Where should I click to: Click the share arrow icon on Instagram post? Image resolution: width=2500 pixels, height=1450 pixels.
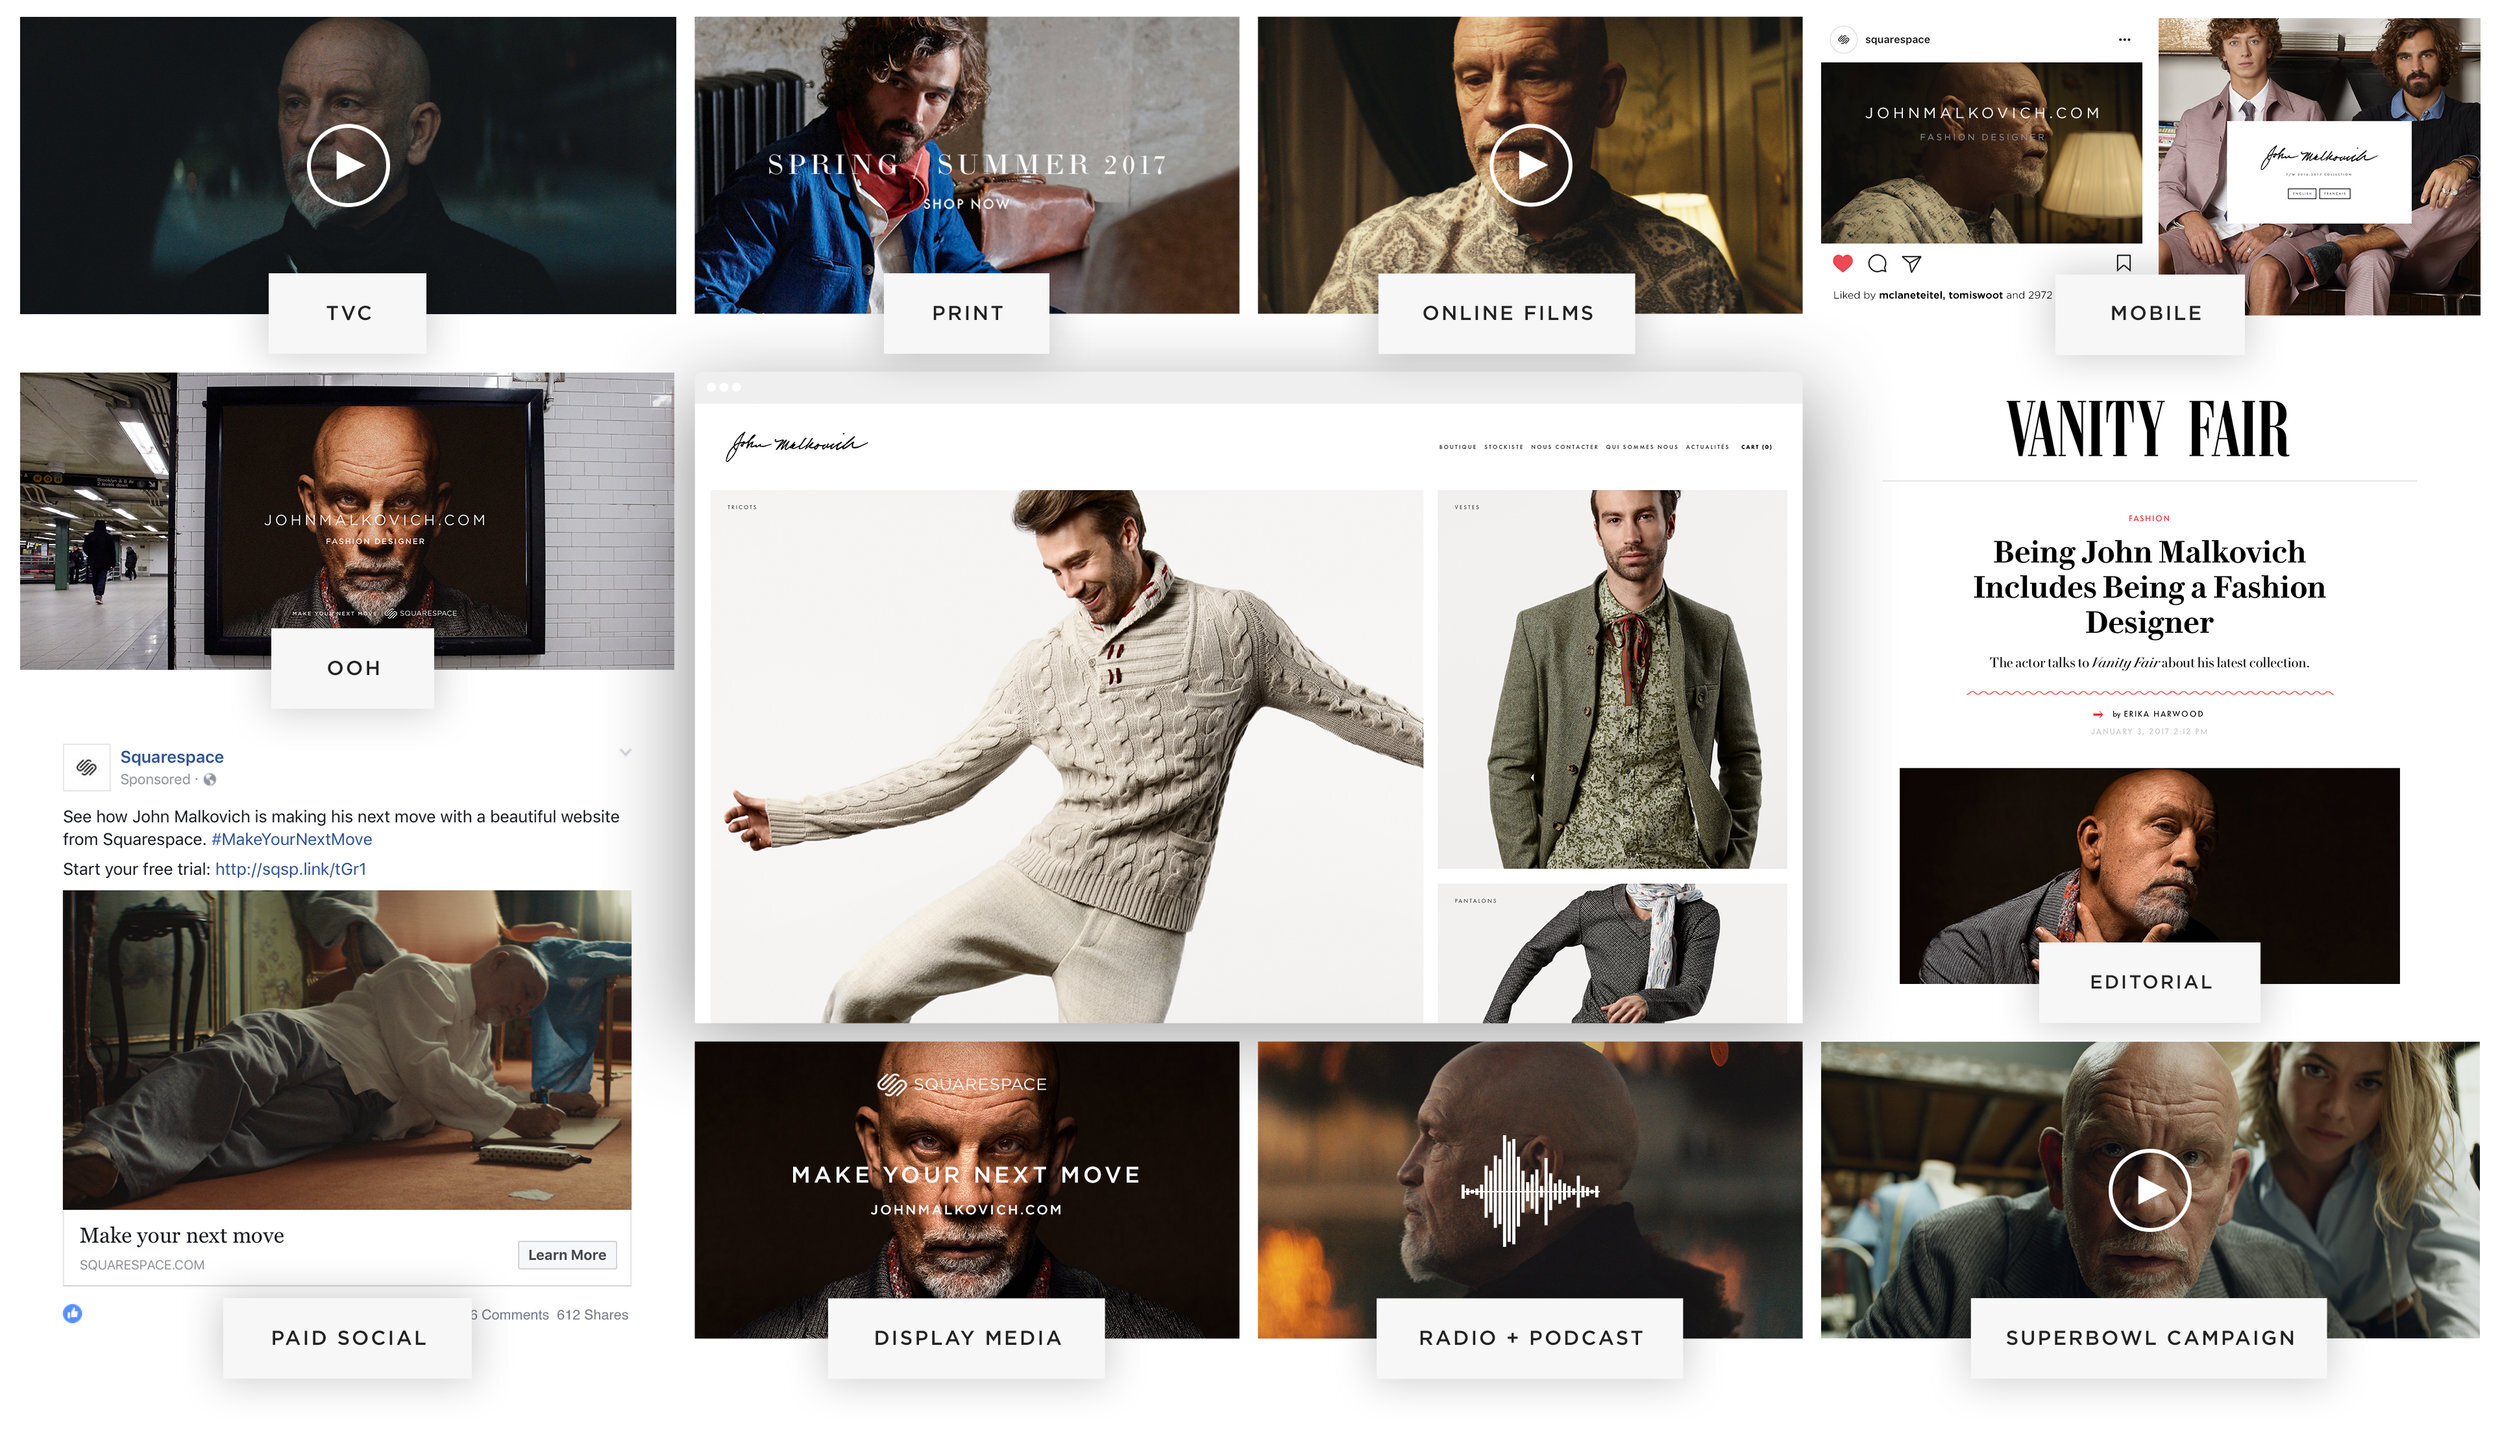tap(1911, 263)
